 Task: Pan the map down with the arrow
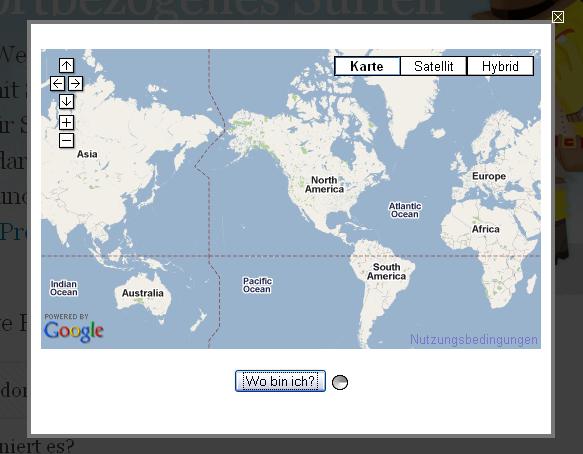point(67,102)
